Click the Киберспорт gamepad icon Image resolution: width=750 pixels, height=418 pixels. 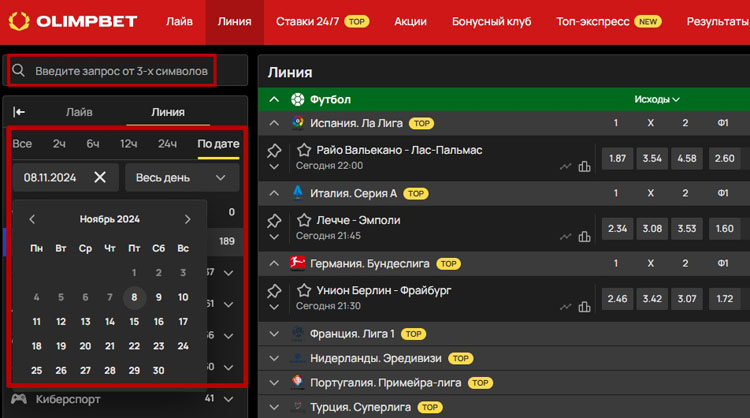[19, 398]
